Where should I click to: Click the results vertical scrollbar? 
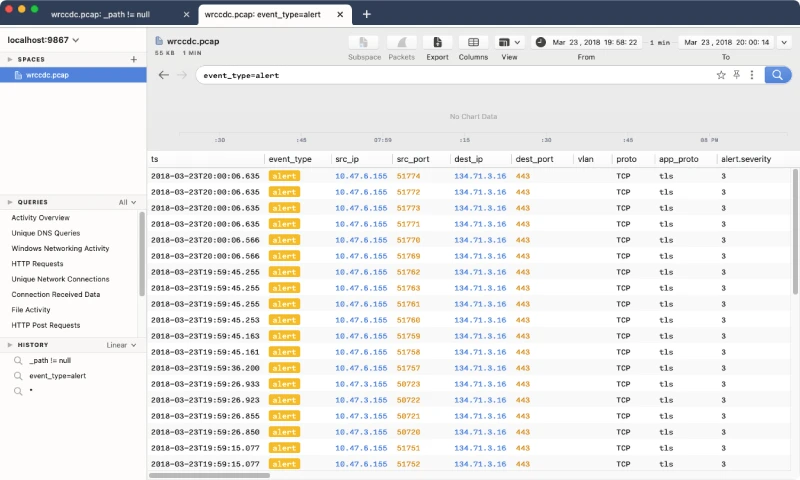coord(795,232)
